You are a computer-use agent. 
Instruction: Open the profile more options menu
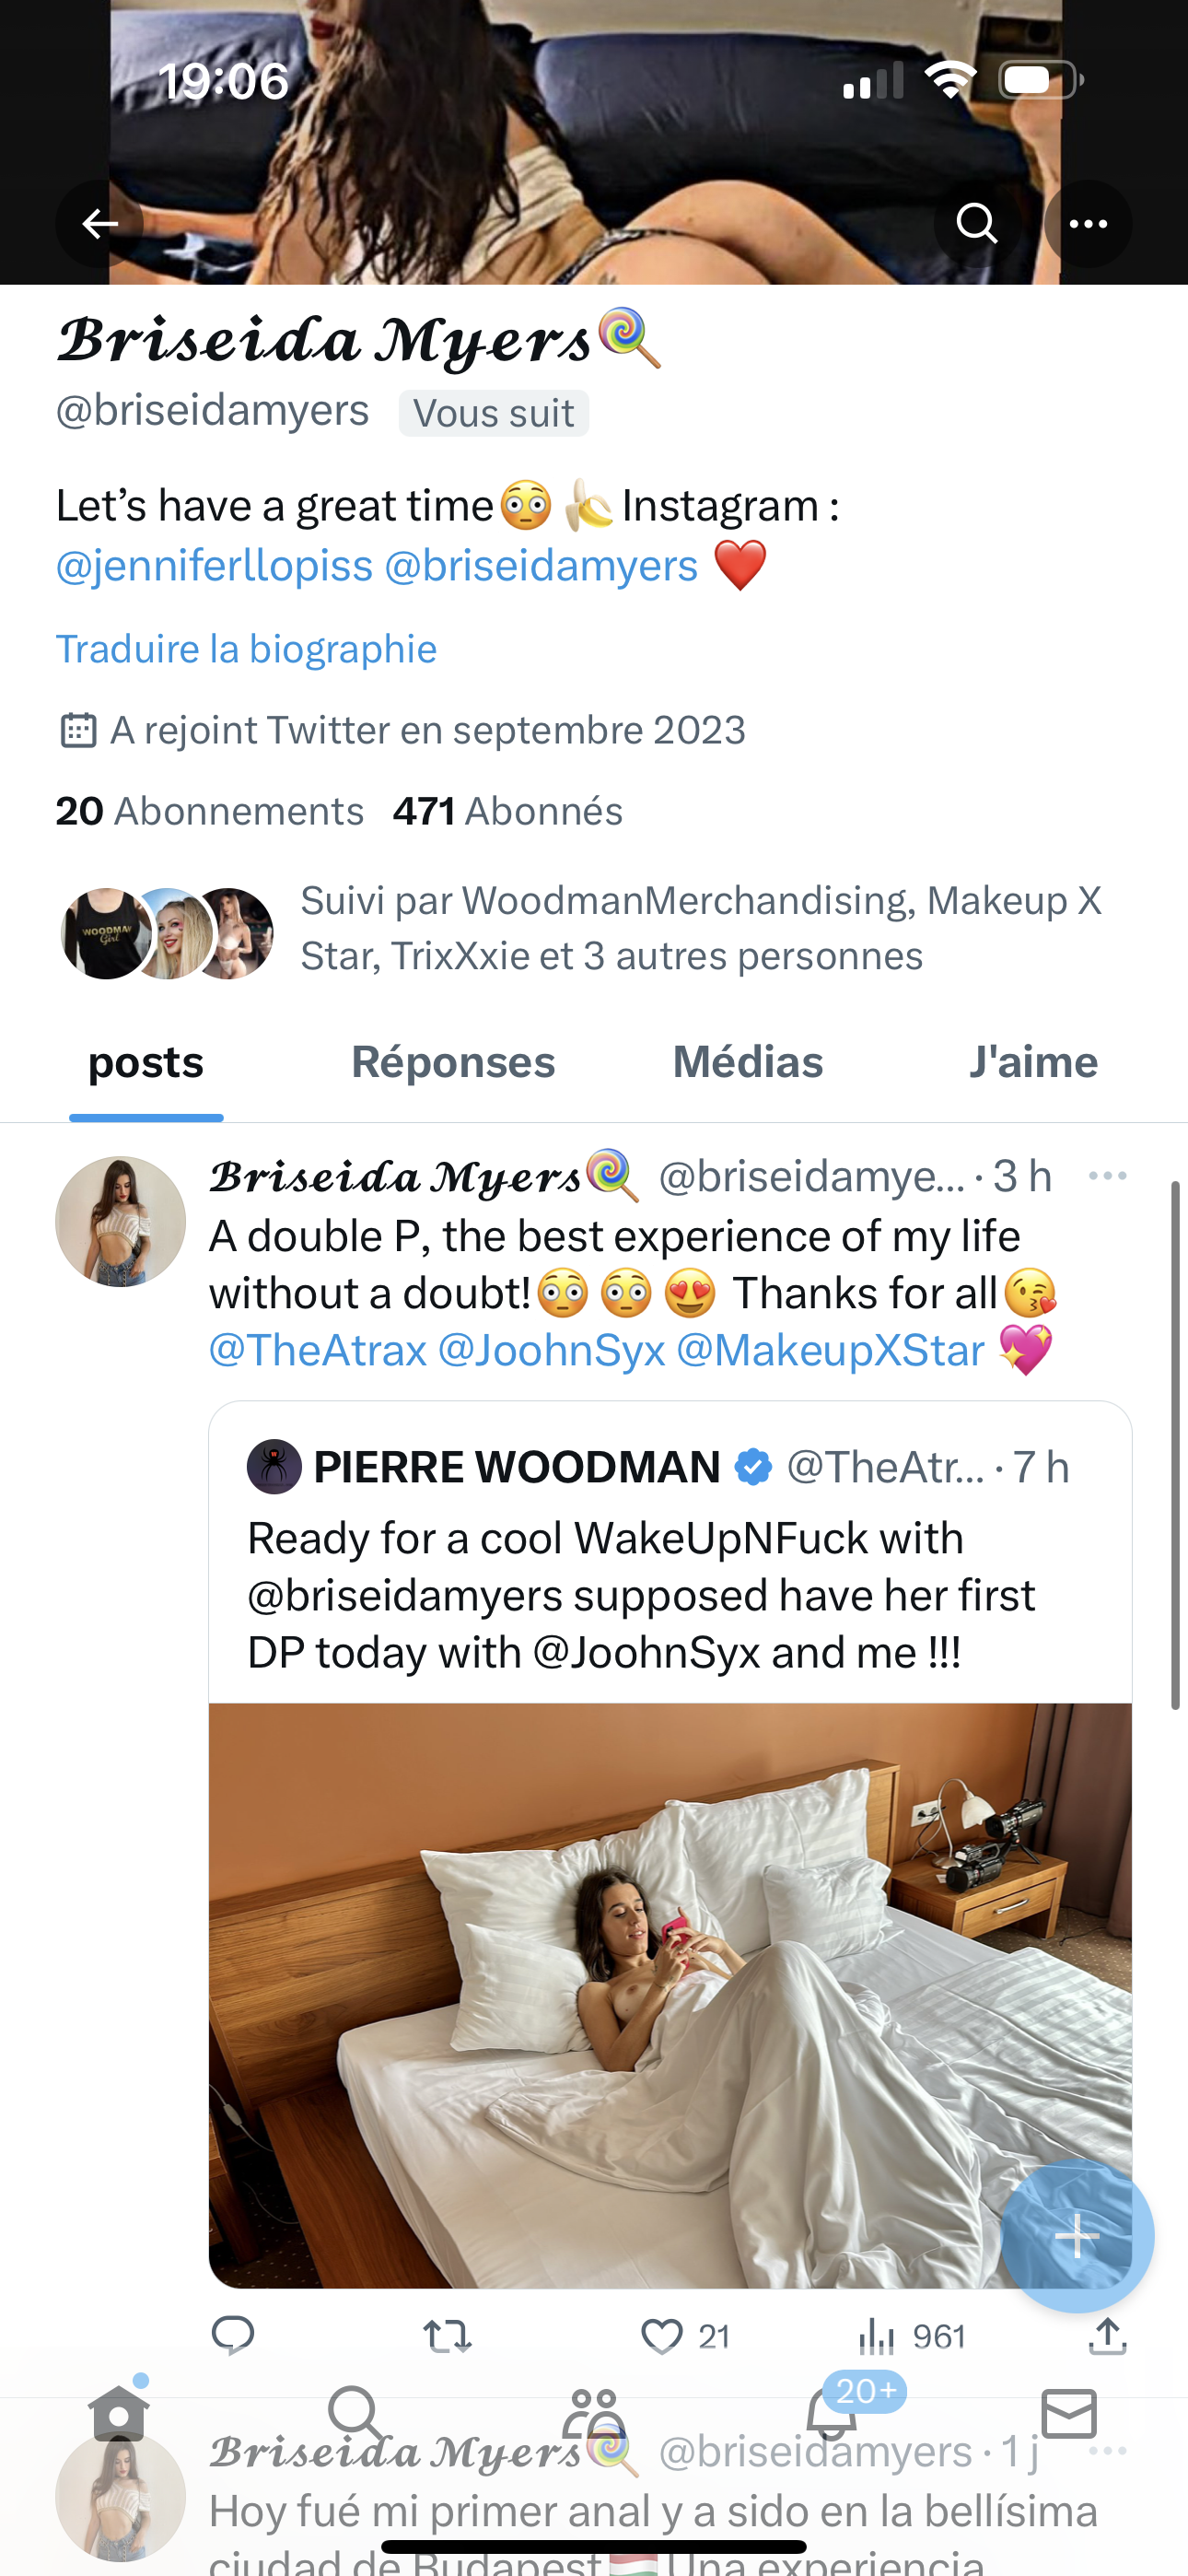[x=1088, y=224]
